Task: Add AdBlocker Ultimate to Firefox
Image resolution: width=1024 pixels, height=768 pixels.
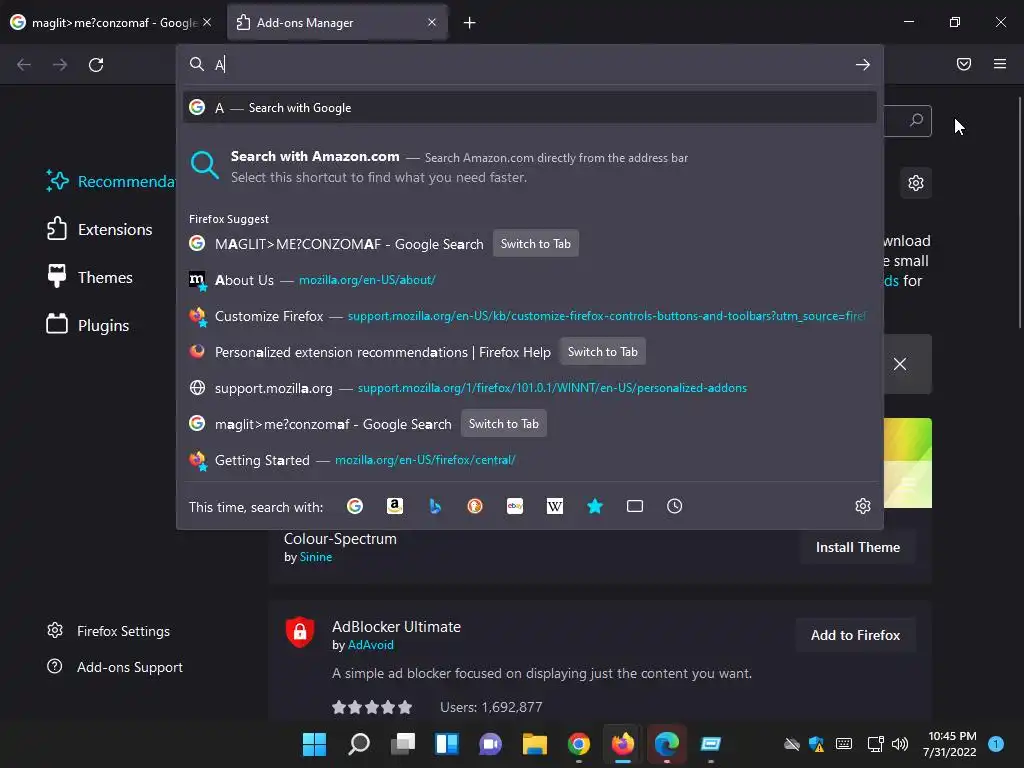Action: 856,635
